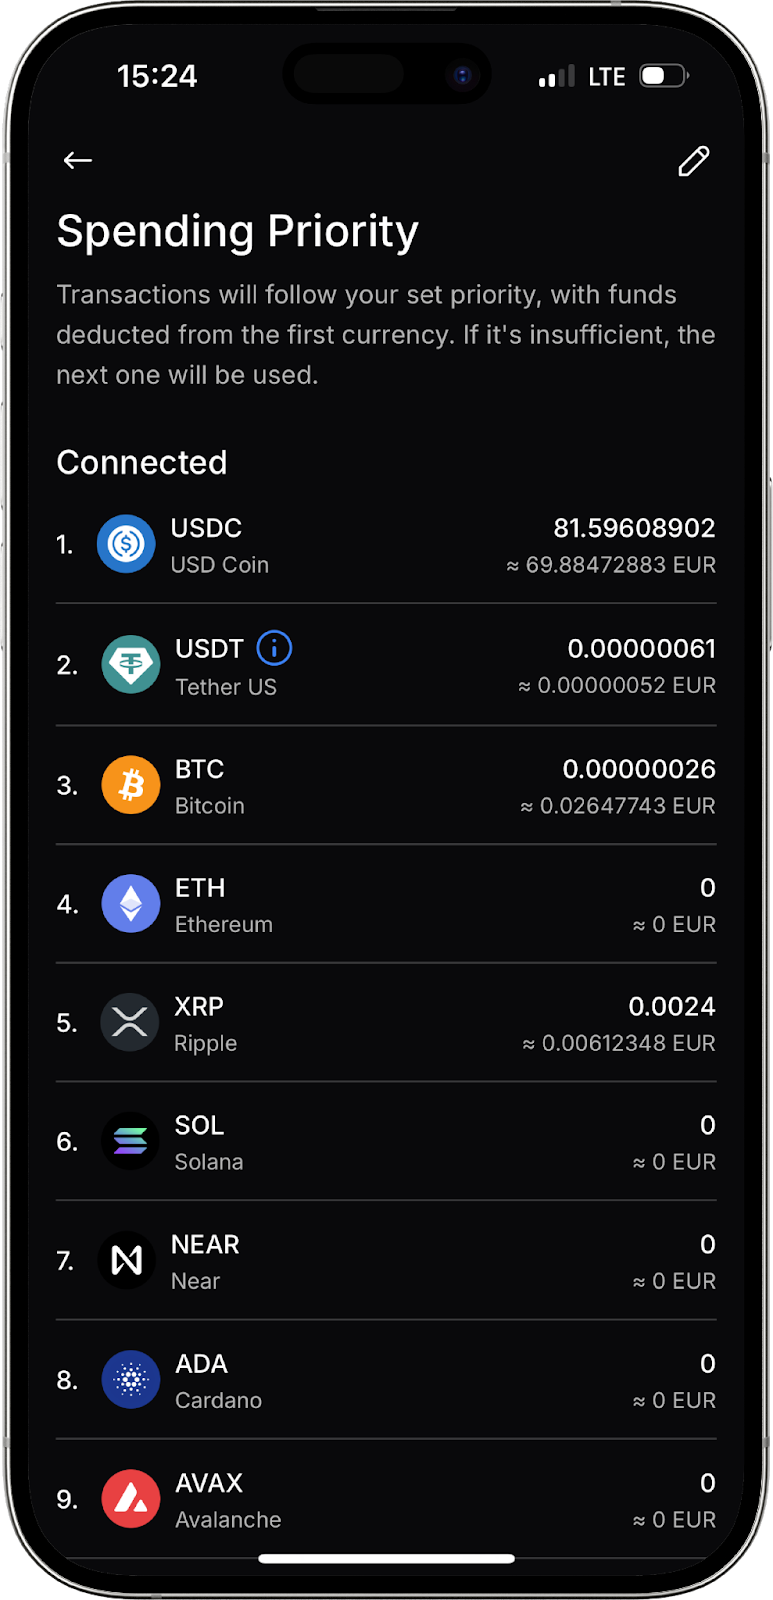773x1600 pixels.
Task: Tap the home indicator bar
Action: pyautogui.click(x=386, y=1558)
